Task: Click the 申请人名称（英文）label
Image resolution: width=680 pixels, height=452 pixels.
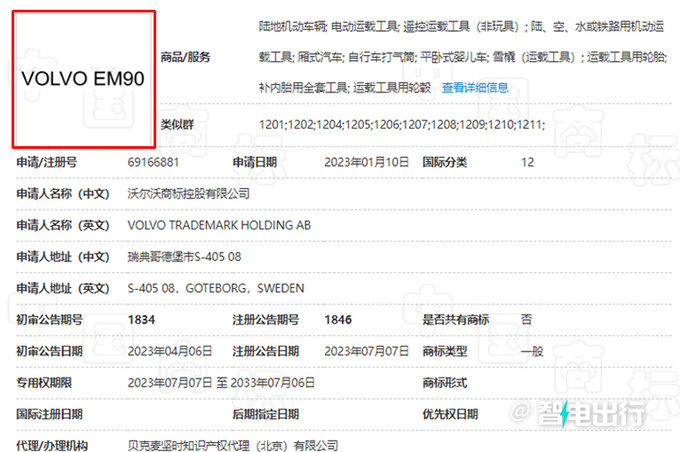Action: pos(63,226)
